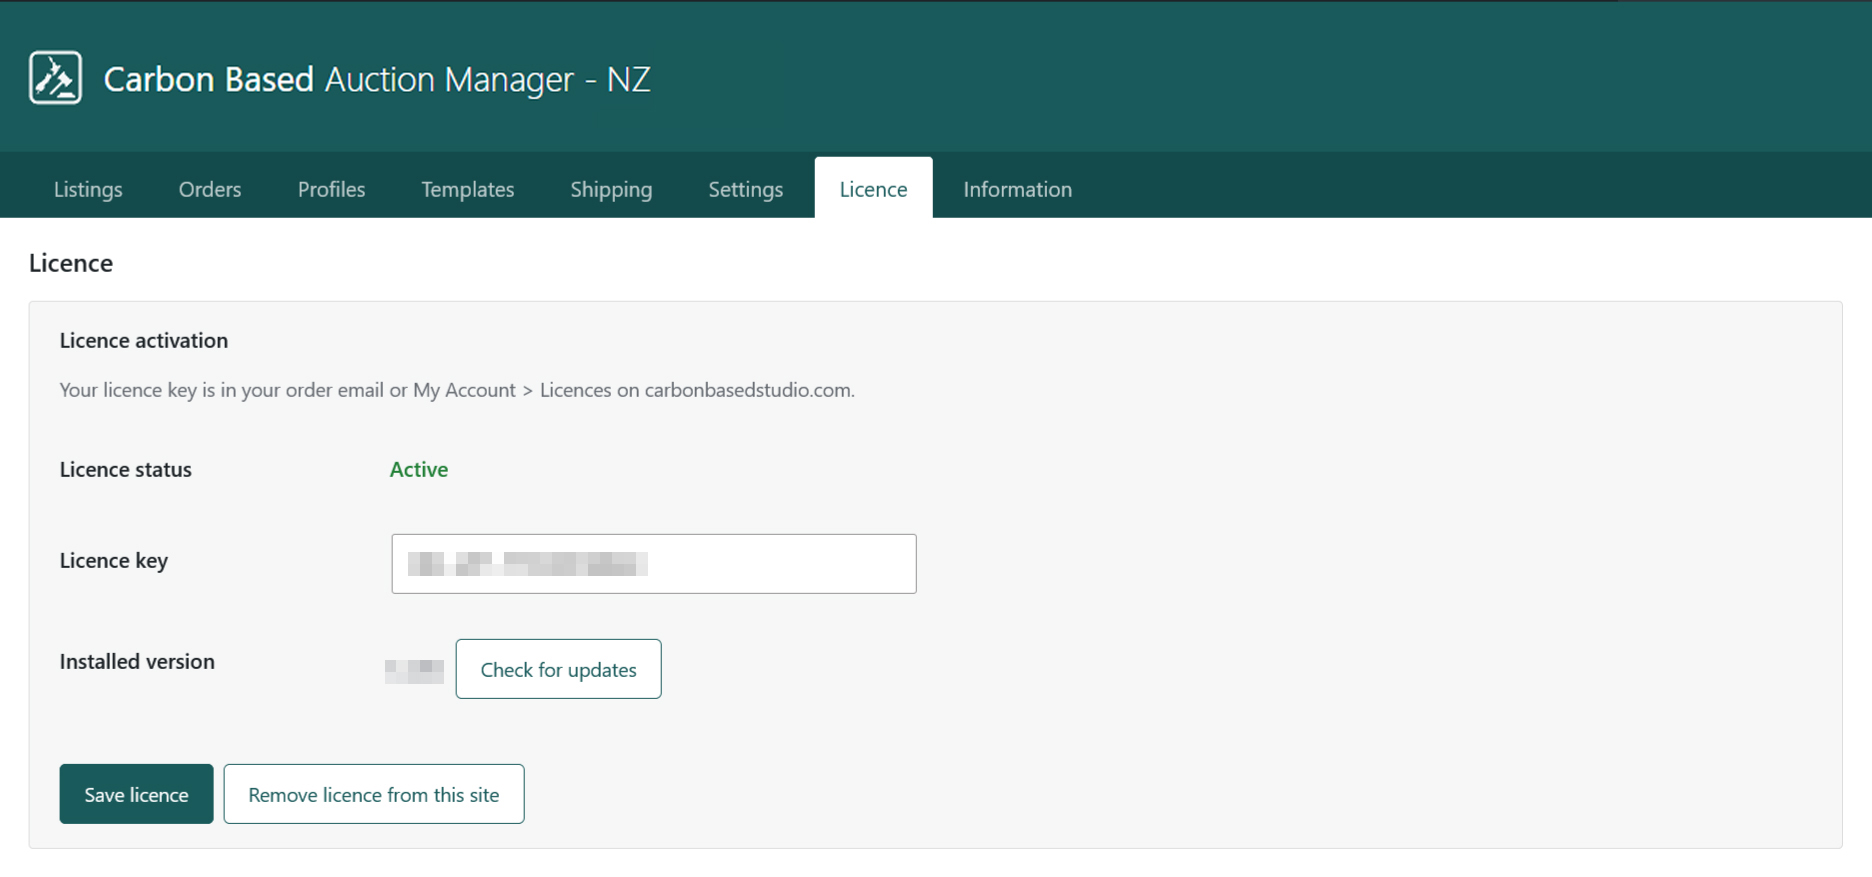This screenshot has height=877, width=1872.
Task: Check for updates to installed version
Action: pyautogui.click(x=558, y=669)
